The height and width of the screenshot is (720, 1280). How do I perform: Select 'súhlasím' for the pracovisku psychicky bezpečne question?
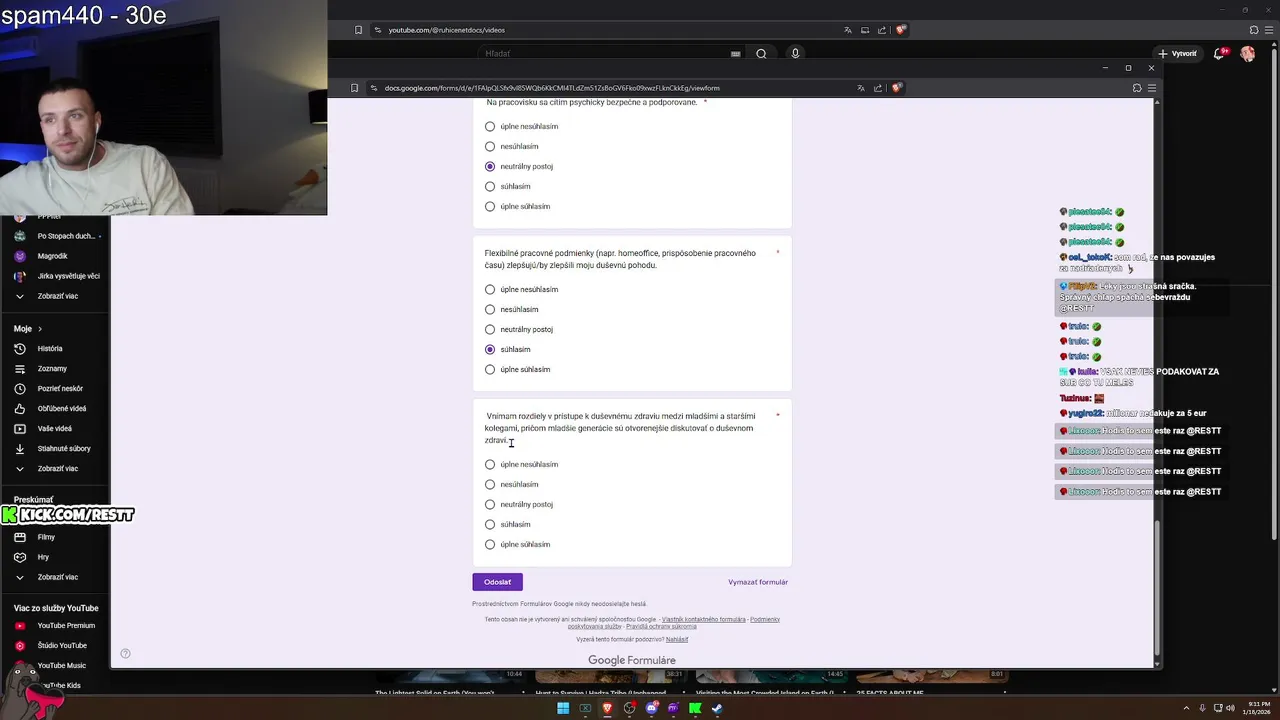pyautogui.click(x=490, y=186)
